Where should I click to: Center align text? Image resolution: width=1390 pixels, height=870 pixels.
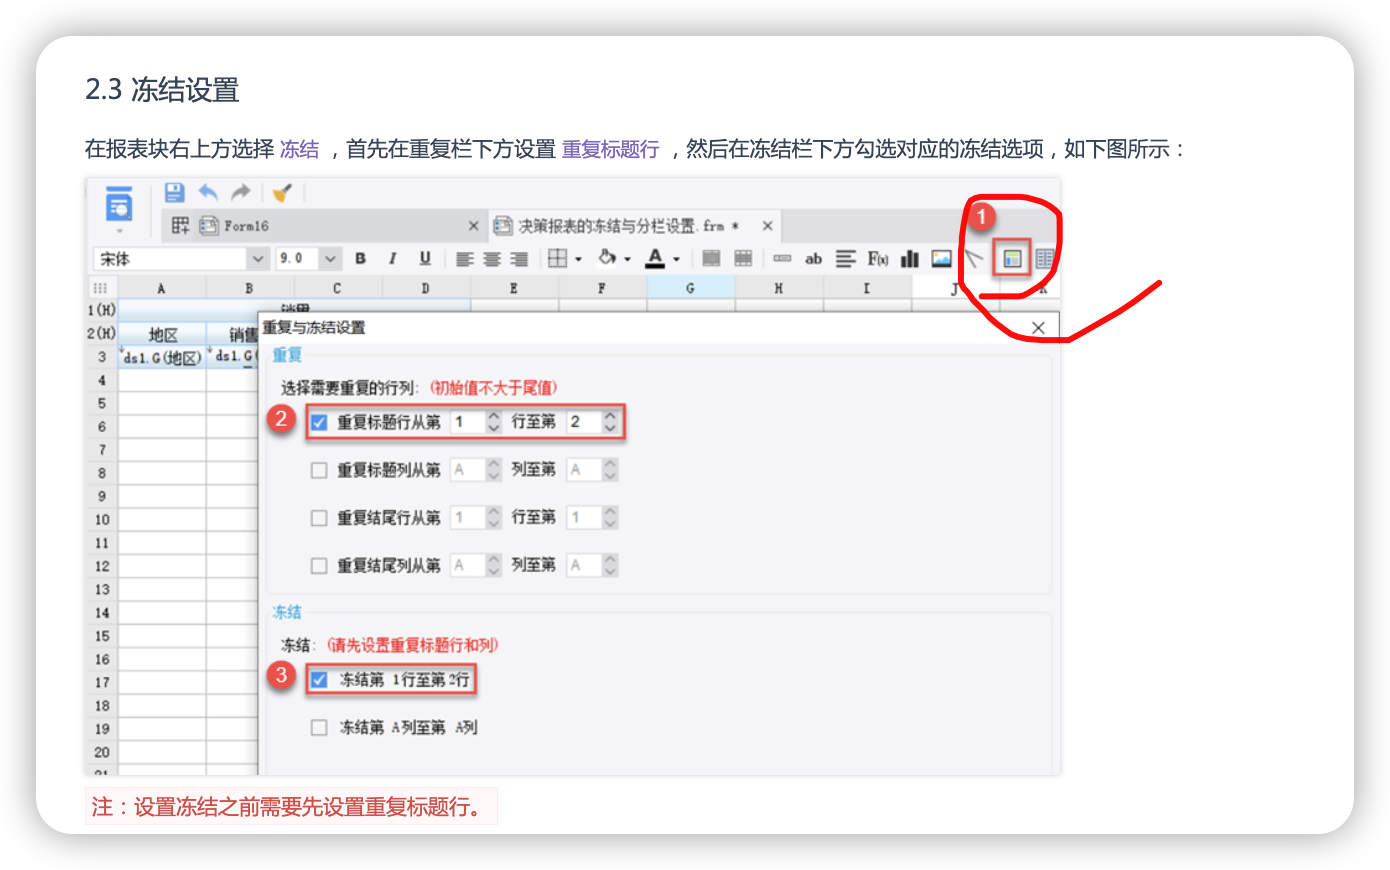pyautogui.click(x=492, y=259)
